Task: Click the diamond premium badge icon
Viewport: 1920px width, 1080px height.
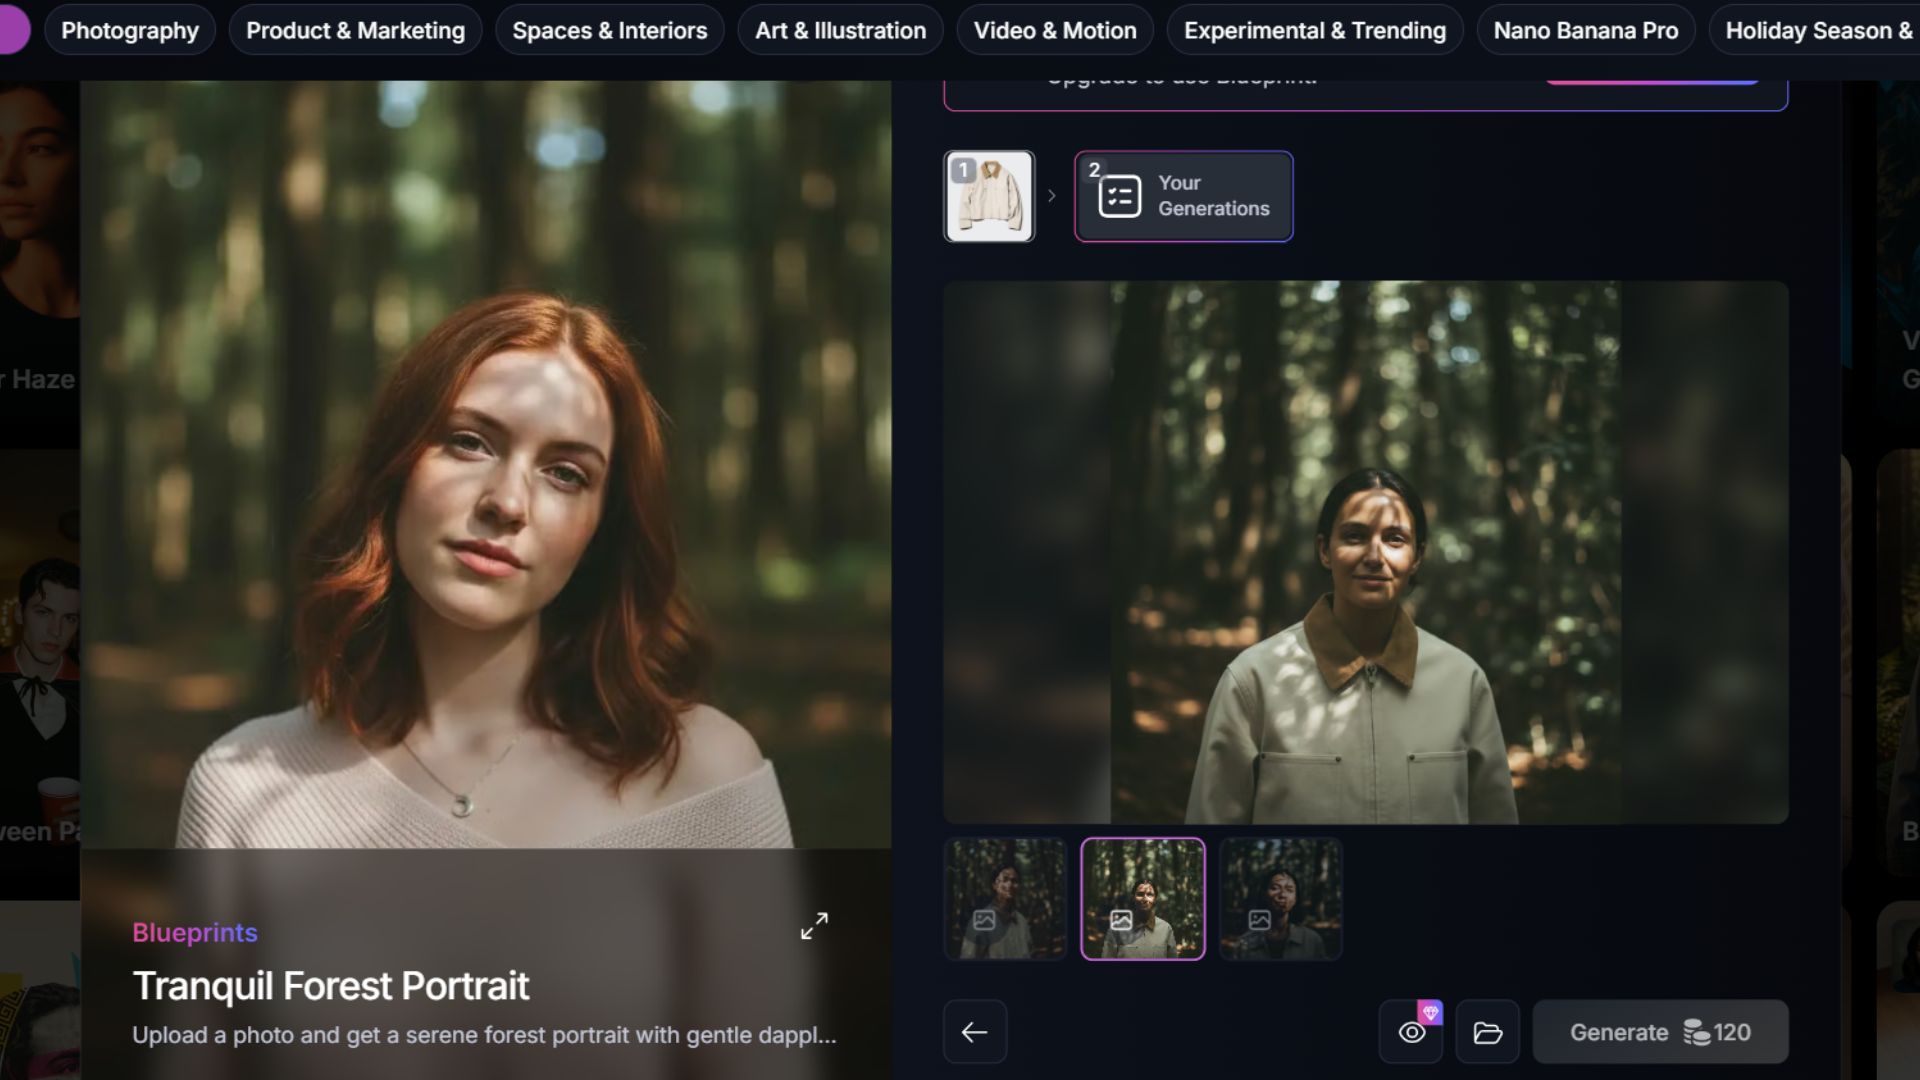Action: point(1430,1013)
